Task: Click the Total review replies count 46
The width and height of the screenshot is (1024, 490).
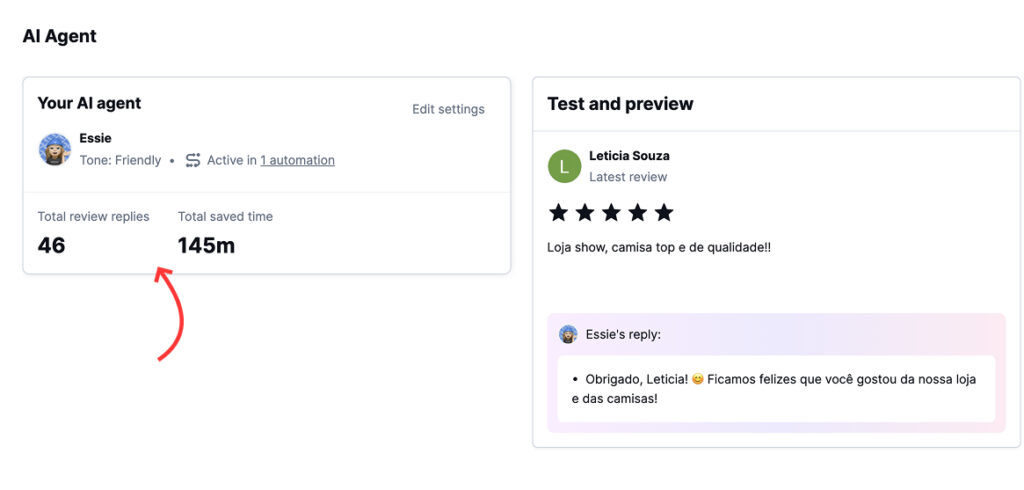Action: (52, 245)
